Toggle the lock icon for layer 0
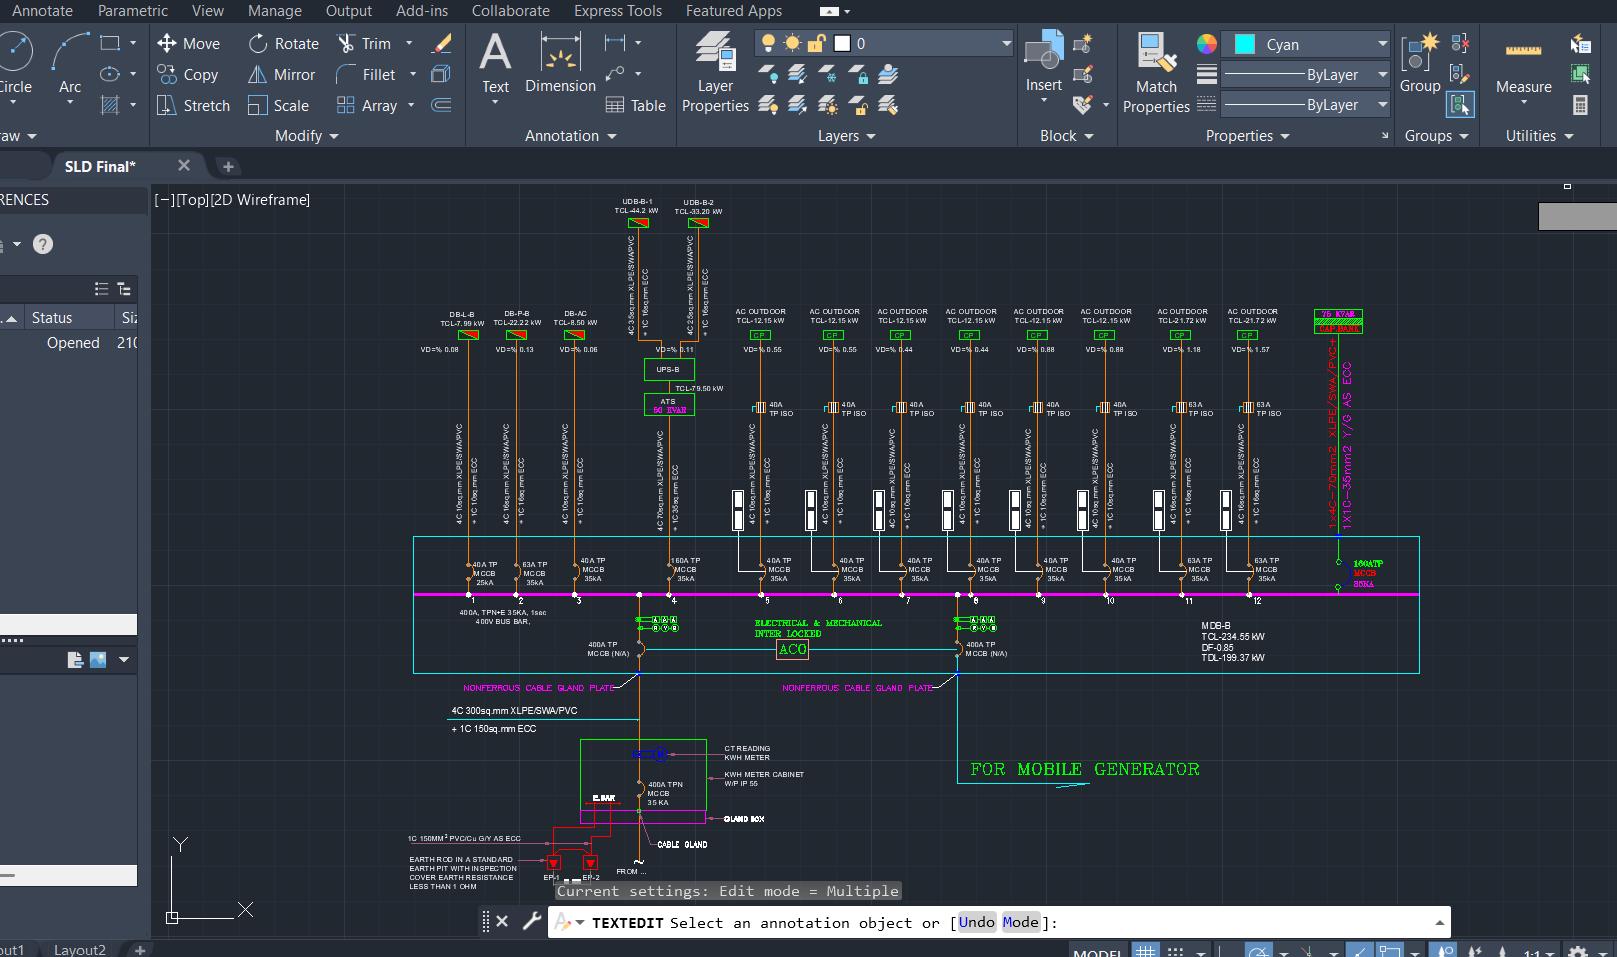 tap(816, 43)
